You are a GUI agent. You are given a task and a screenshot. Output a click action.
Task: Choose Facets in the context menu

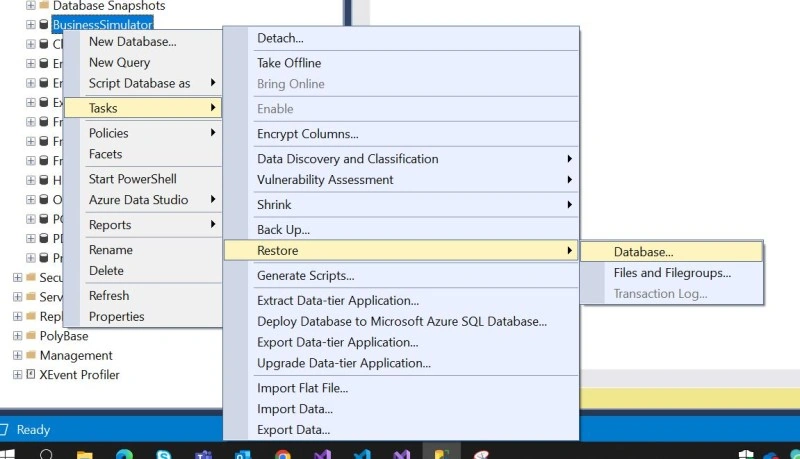[x=143, y=154]
